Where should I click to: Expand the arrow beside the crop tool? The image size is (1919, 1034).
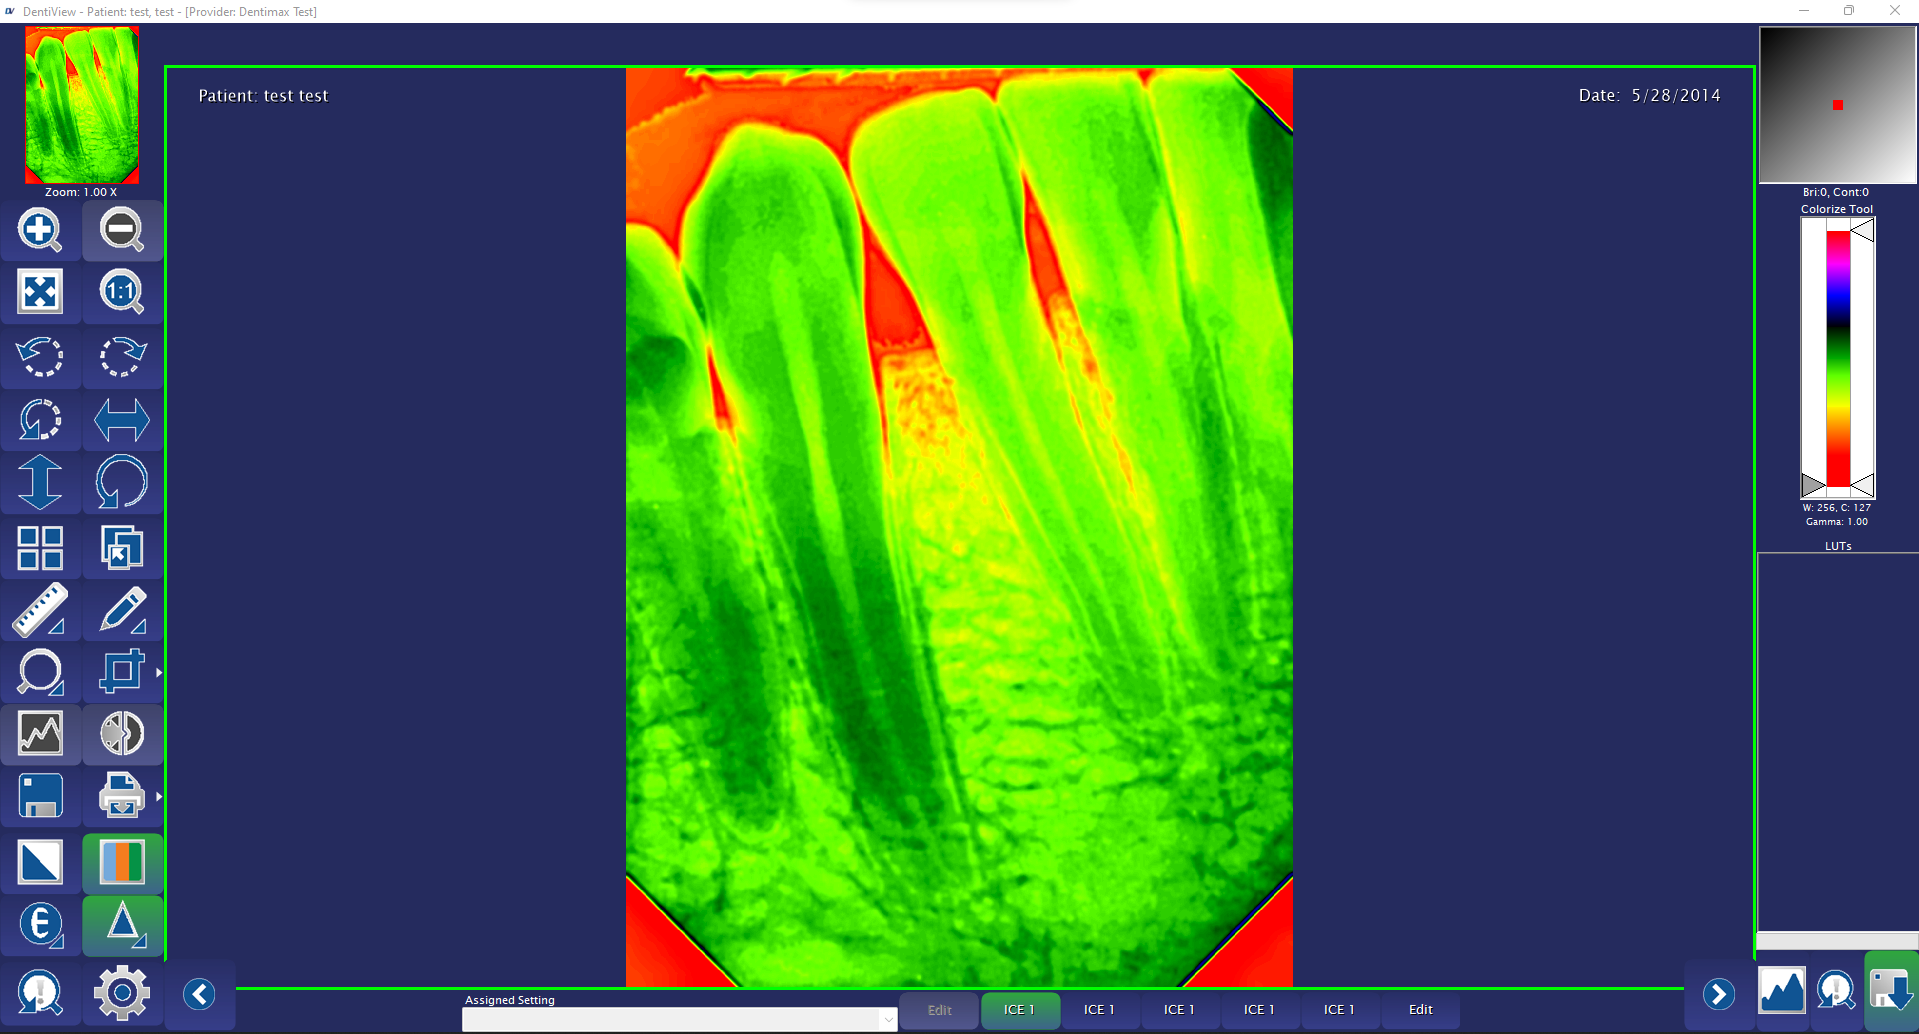(159, 672)
